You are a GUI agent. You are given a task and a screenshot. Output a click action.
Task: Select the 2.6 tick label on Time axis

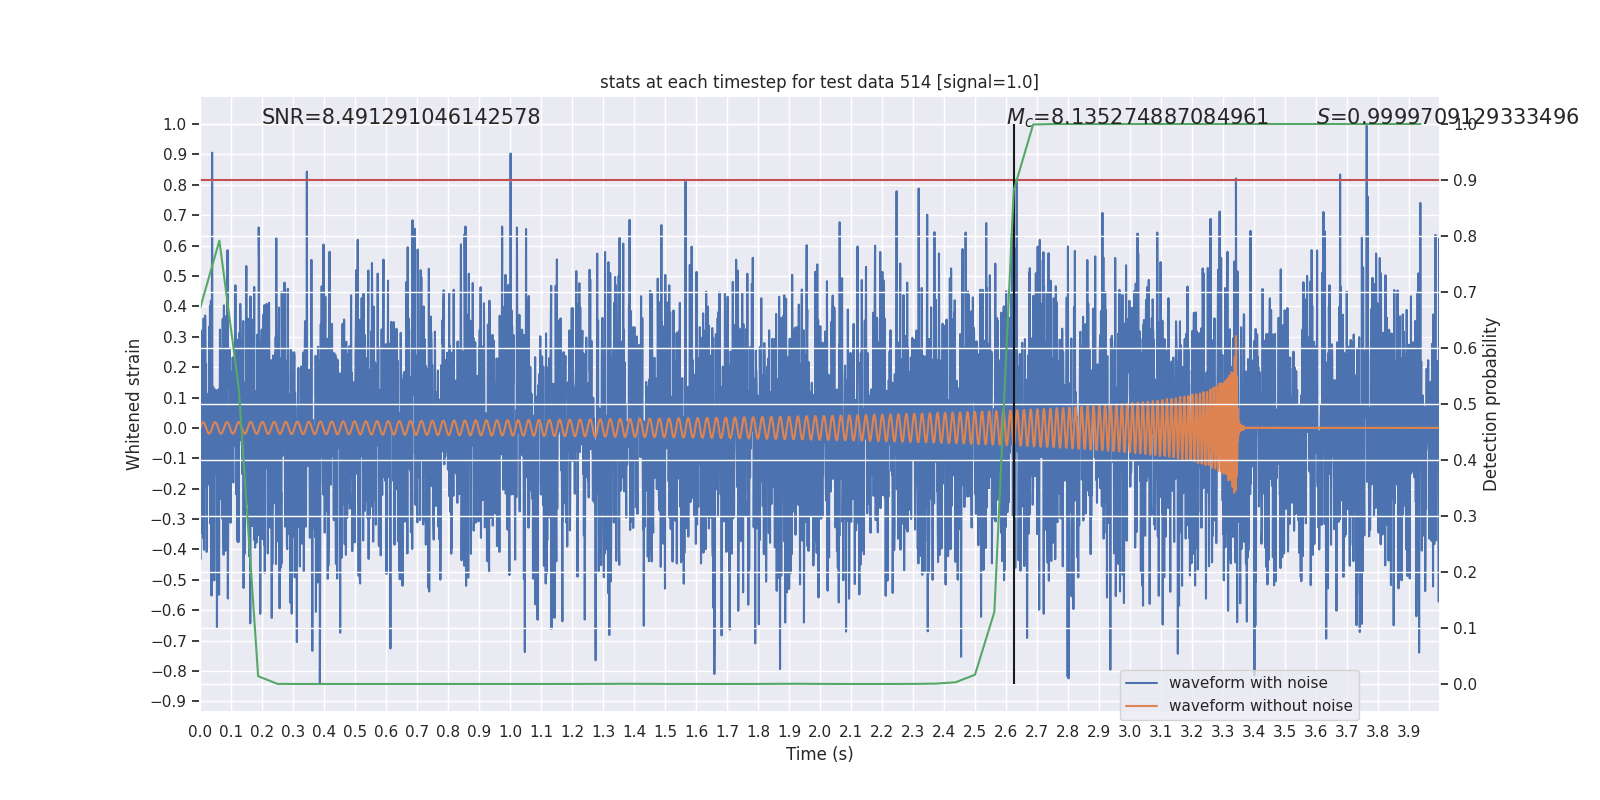click(1006, 732)
